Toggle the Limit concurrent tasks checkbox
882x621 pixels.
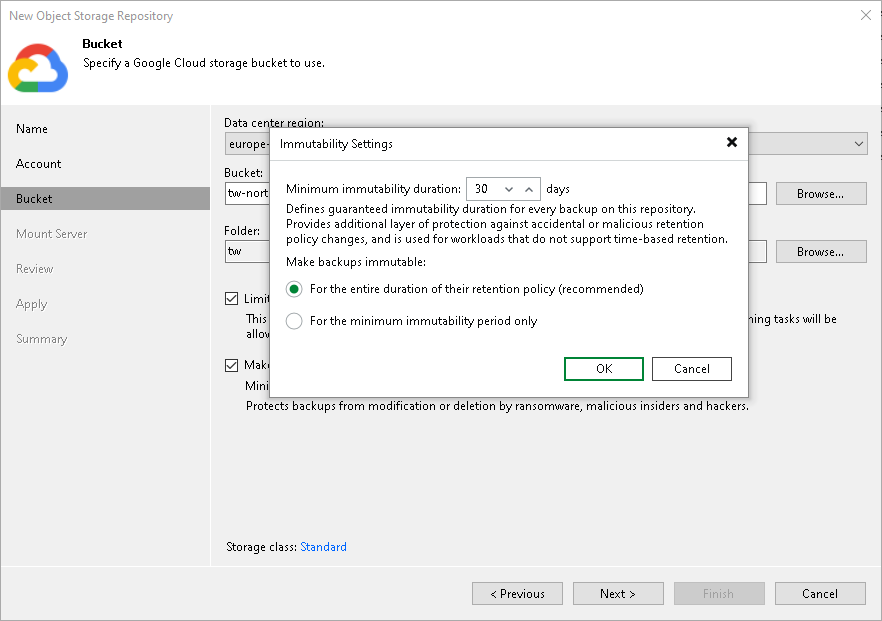pos(232,297)
